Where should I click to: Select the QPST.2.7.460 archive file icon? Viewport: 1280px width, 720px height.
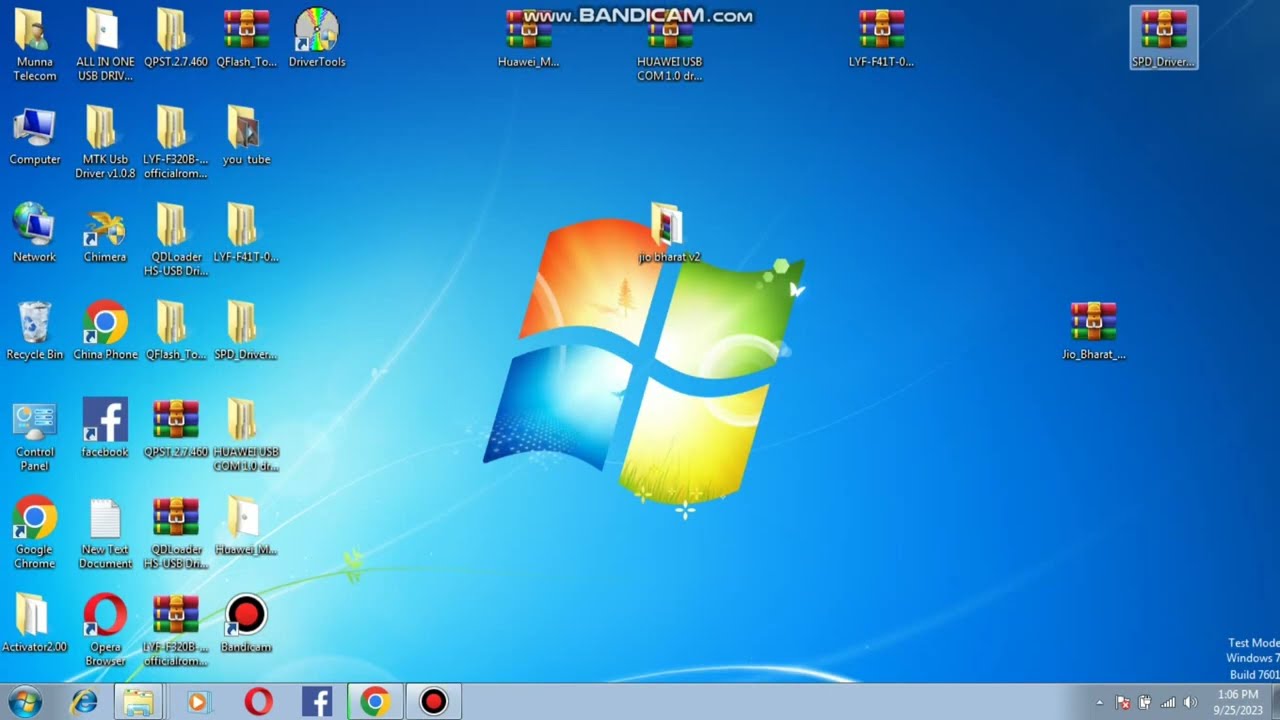[176, 428]
